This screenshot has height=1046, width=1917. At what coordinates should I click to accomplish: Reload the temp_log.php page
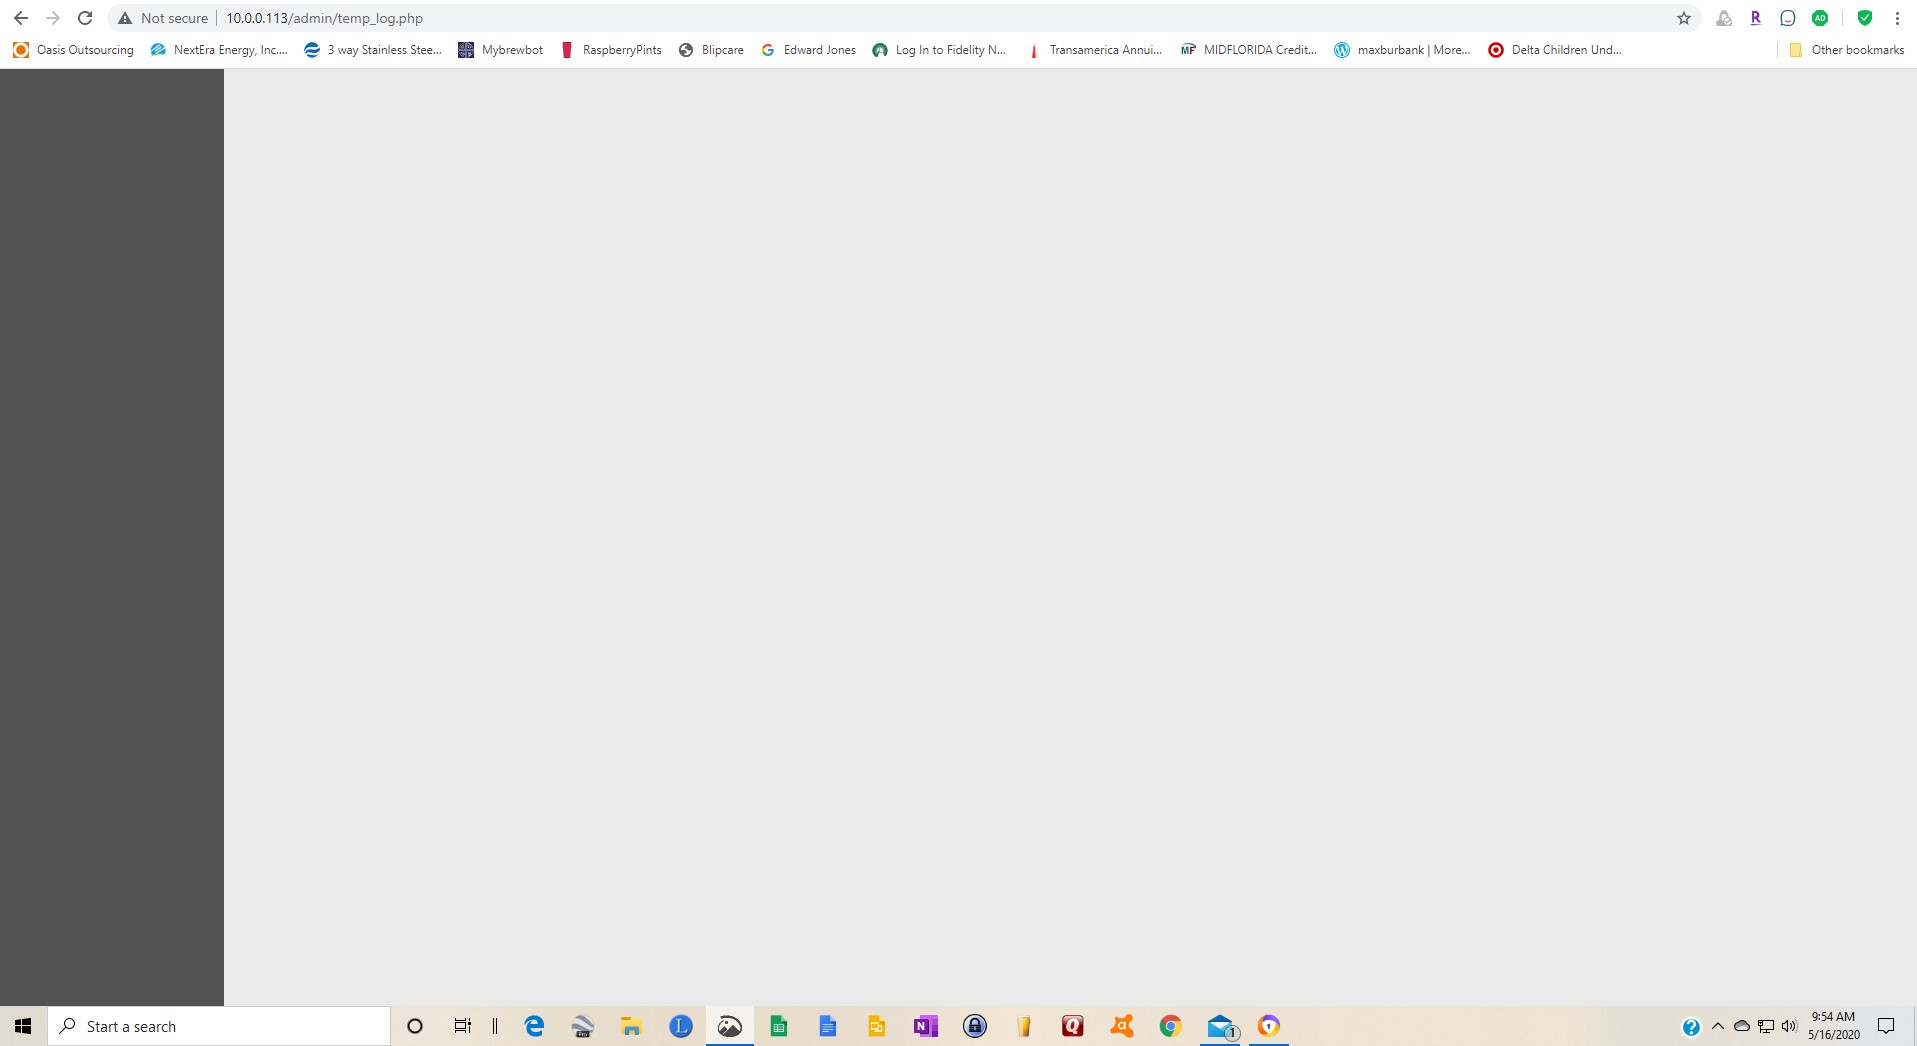85,18
